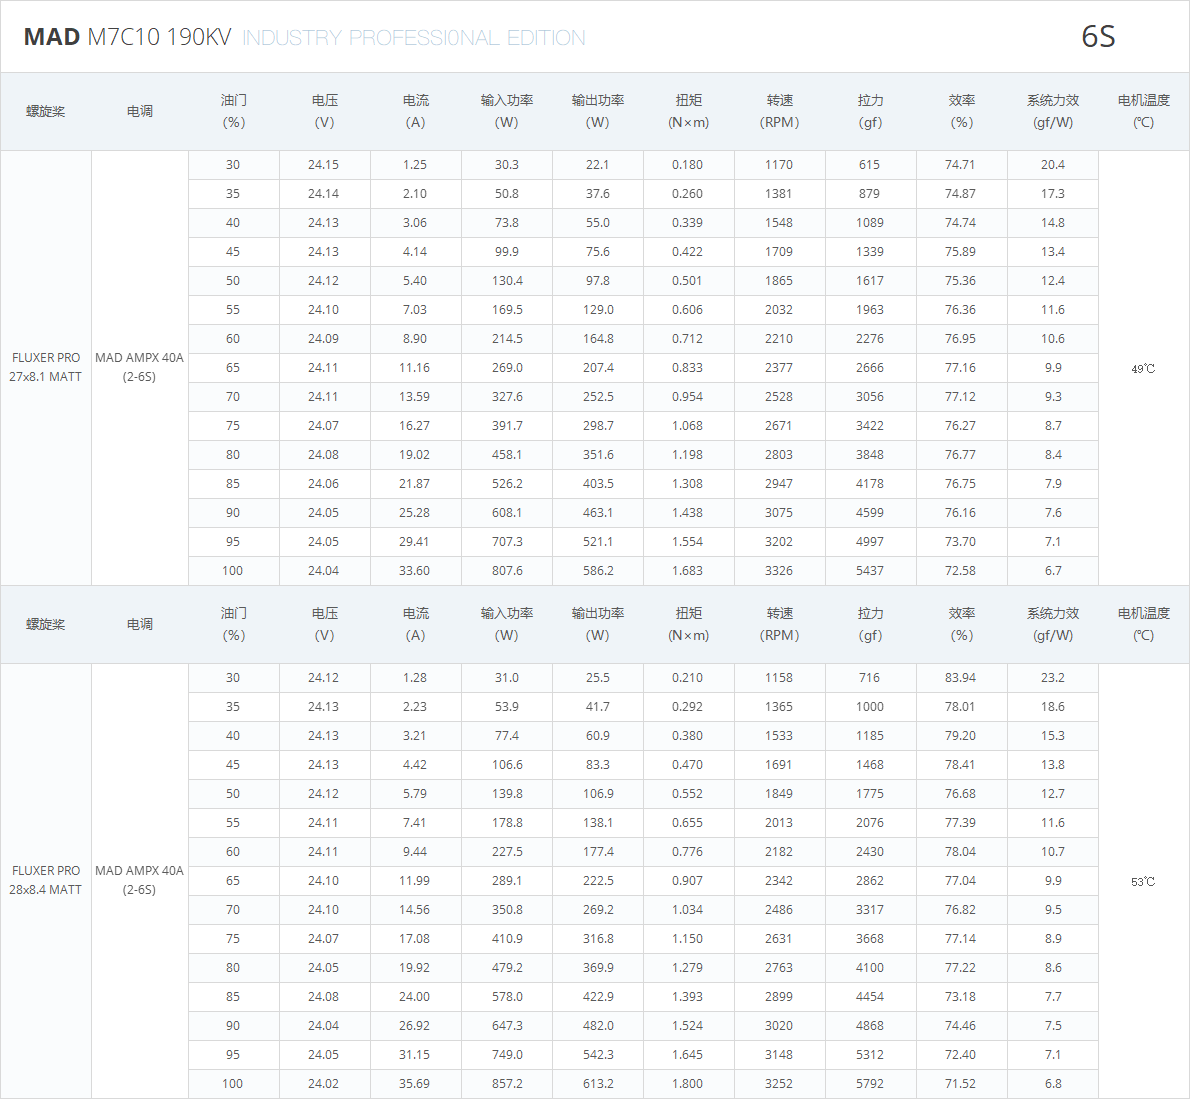Image resolution: width=1190 pixels, height=1099 pixels.
Task: Click voltage value 24.09
Action: point(323,339)
